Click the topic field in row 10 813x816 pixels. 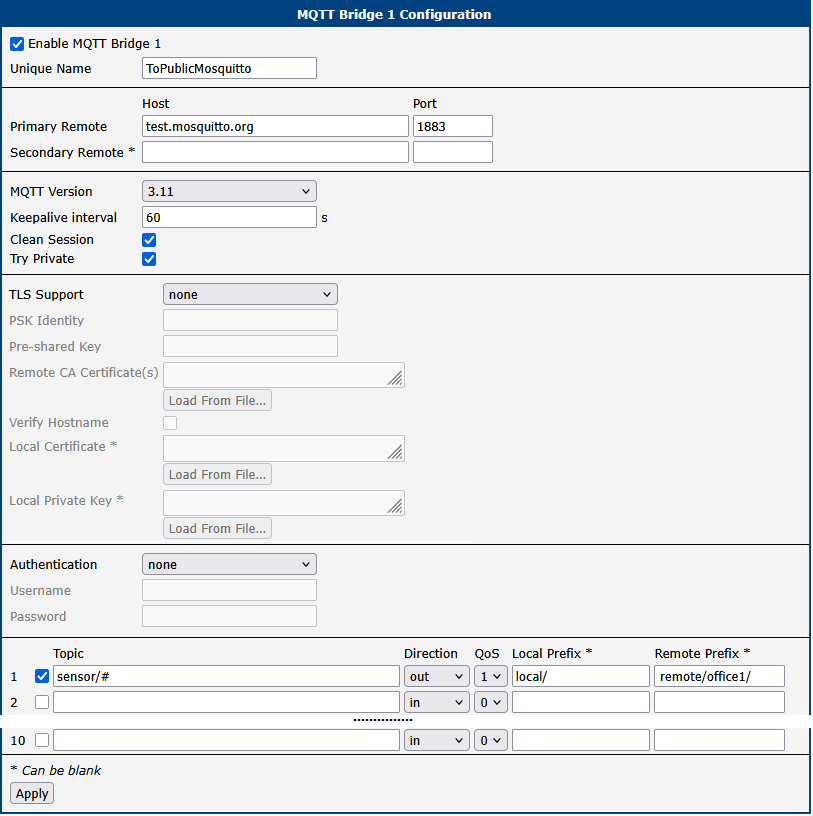226,741
